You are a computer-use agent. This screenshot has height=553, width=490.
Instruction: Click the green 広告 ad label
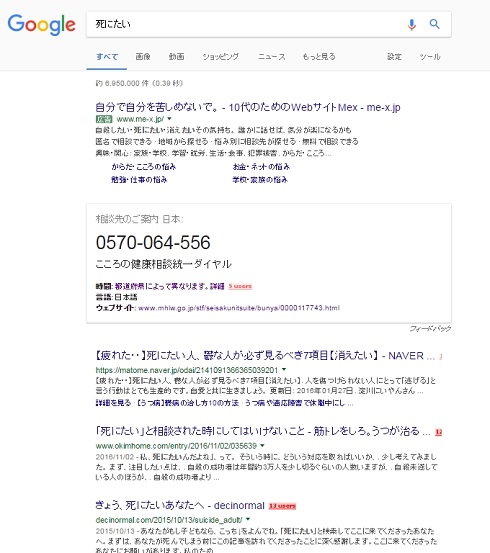click(x=104, y=119)
